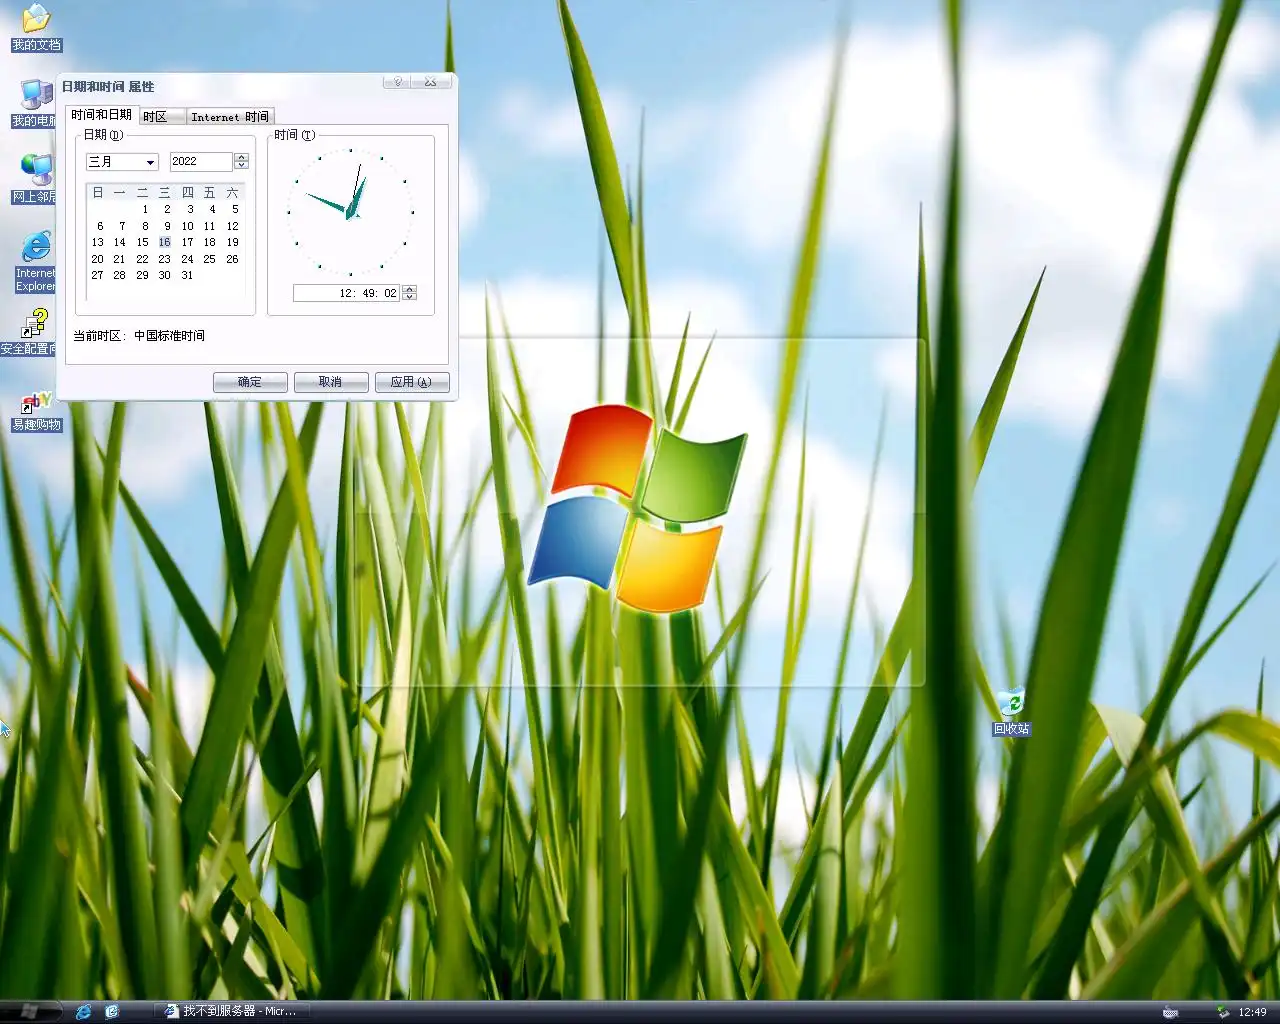1280x1024 pixels.
Task: Click the 确定 button
Action: coord(250,382)
